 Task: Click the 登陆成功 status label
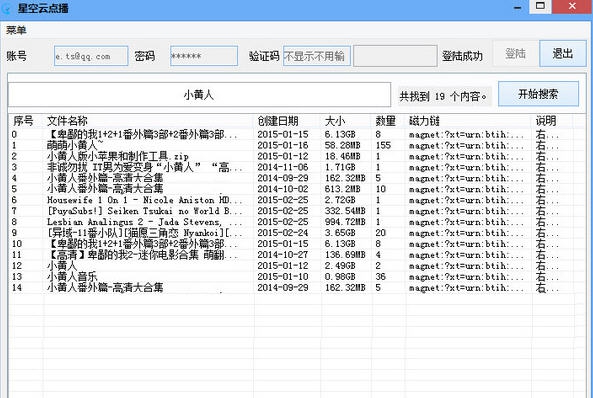(x=462, y=56)
